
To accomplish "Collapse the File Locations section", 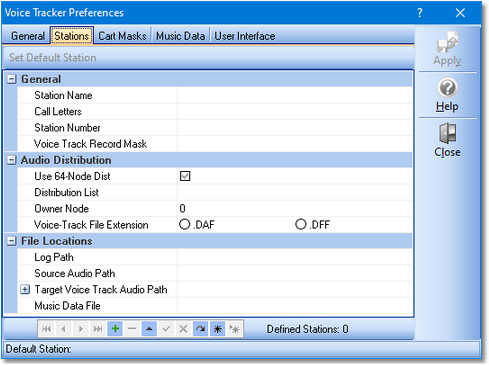I will (12, 241).
